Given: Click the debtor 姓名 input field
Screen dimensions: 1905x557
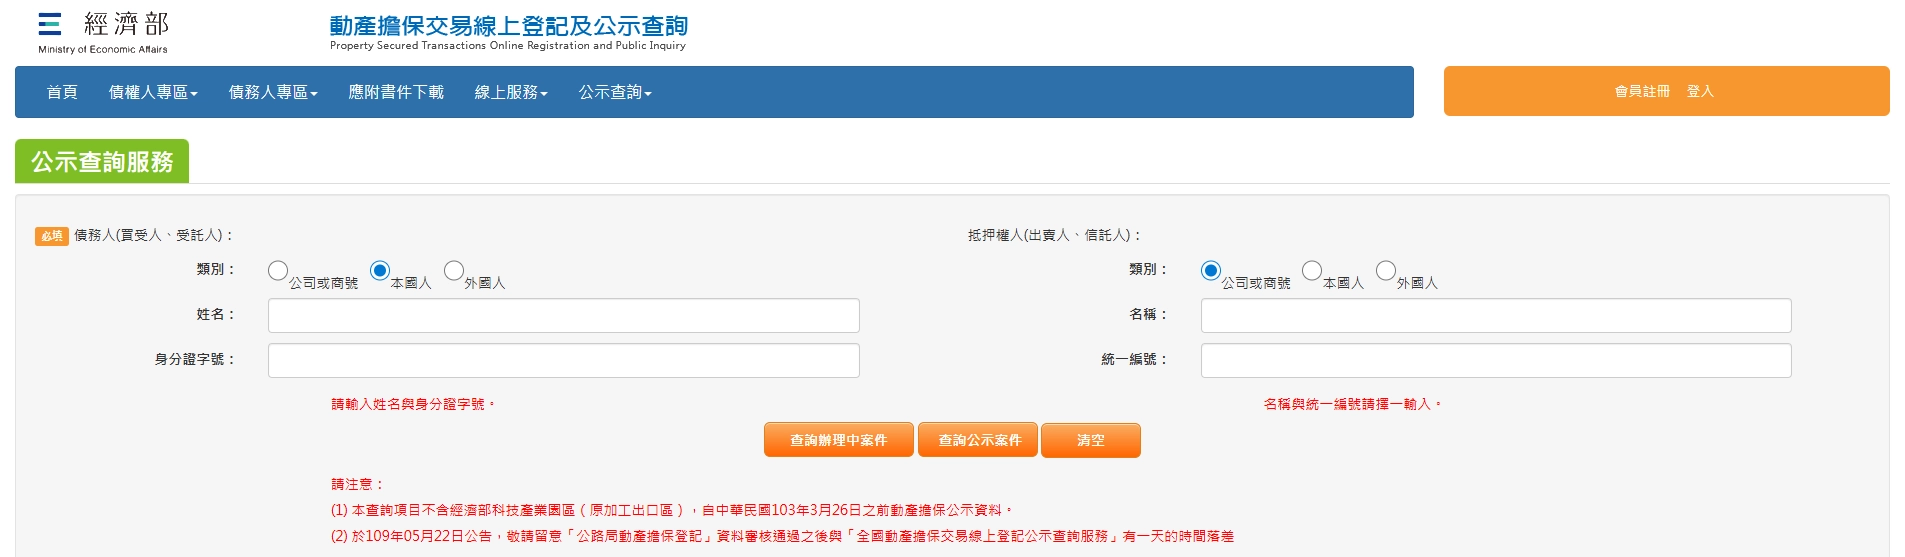Looking at the screenshot, I should coord(563,316).
